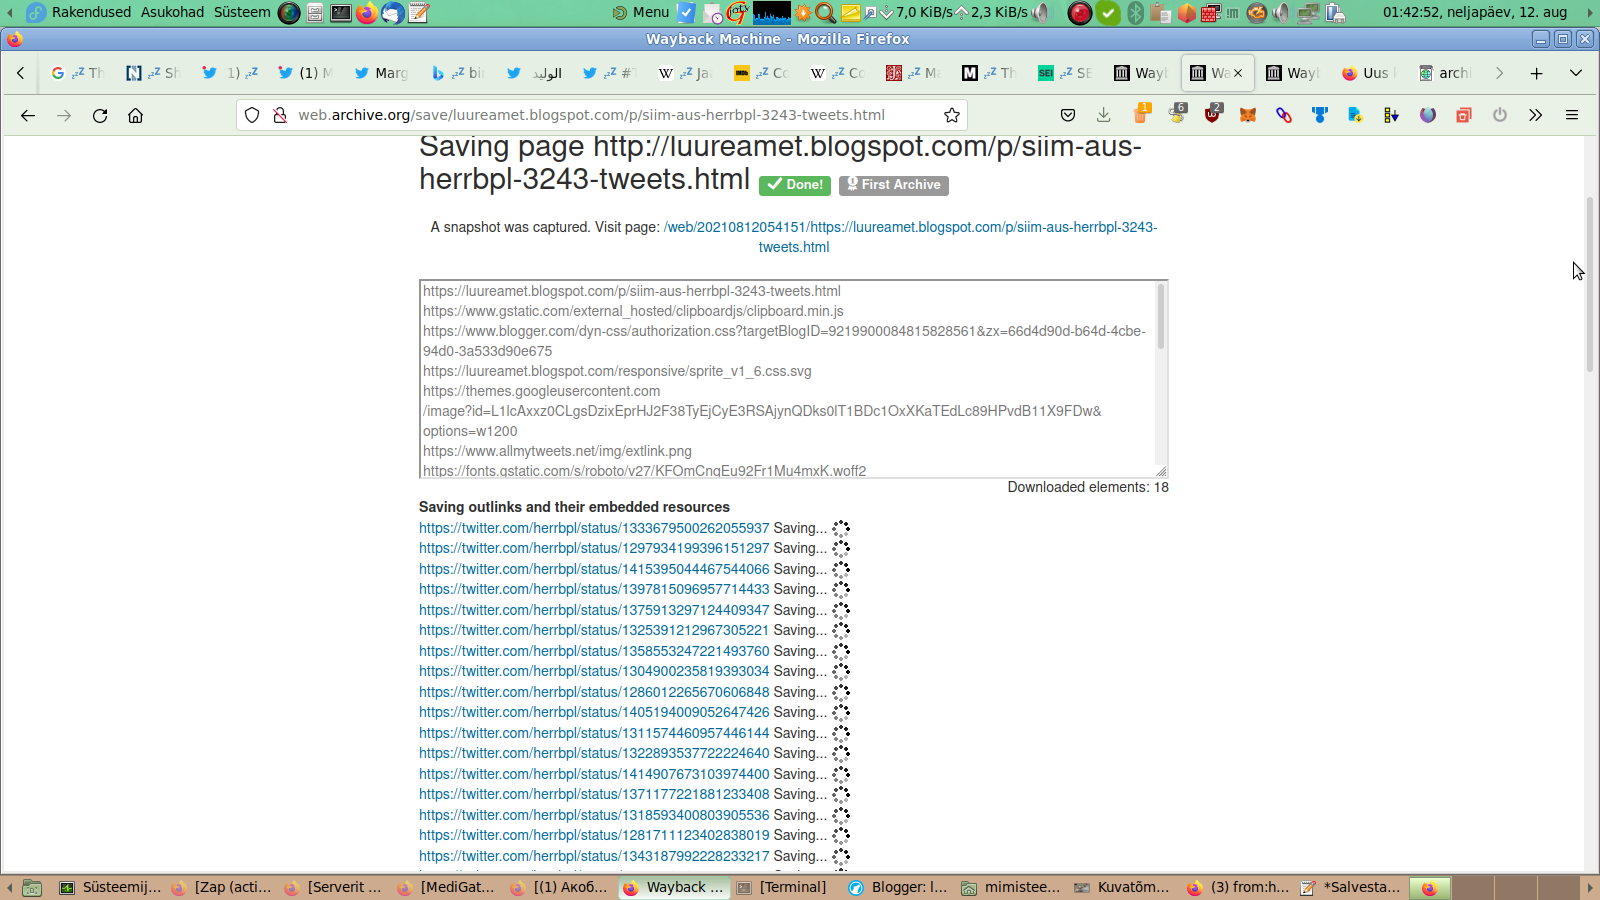
Task: Click the red copy-squares extension icon
Action: pos(1464,115)
